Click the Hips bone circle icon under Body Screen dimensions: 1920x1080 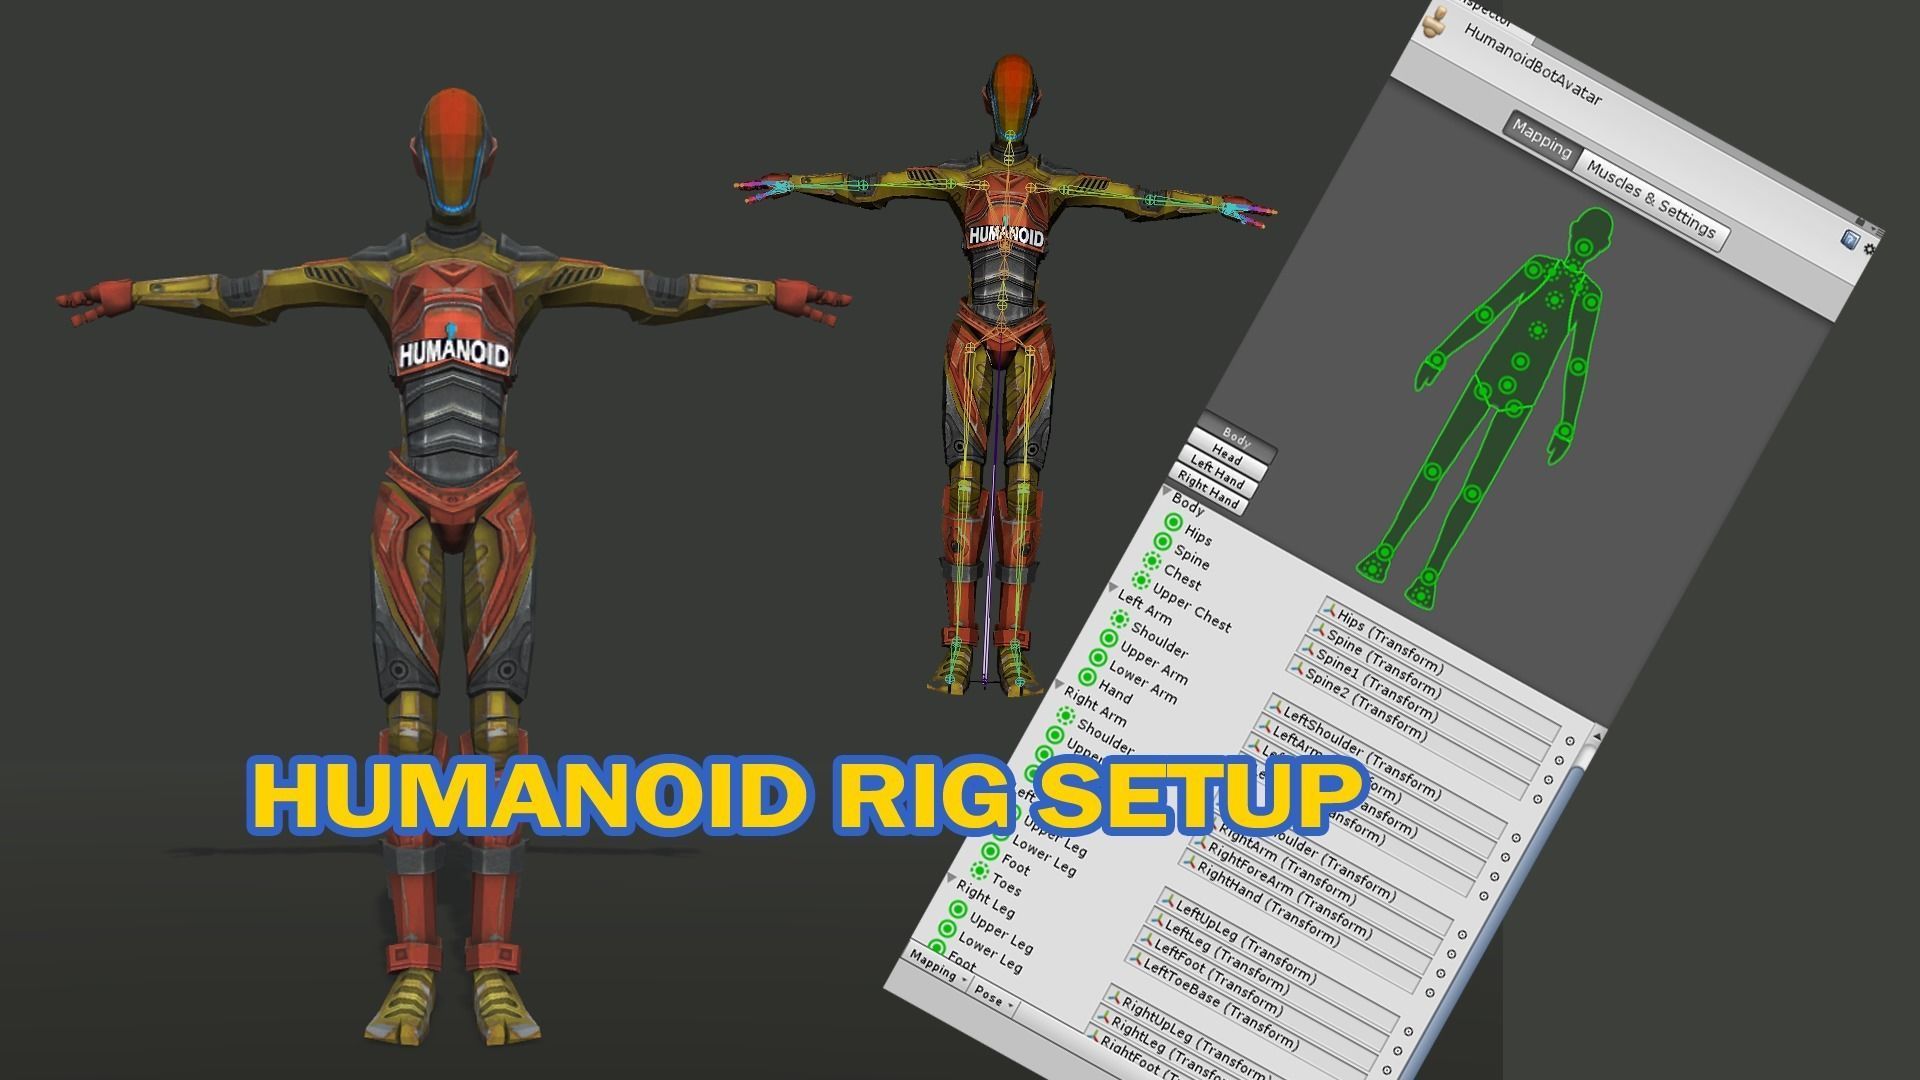pyautogui.click(x=1173, y=523)
